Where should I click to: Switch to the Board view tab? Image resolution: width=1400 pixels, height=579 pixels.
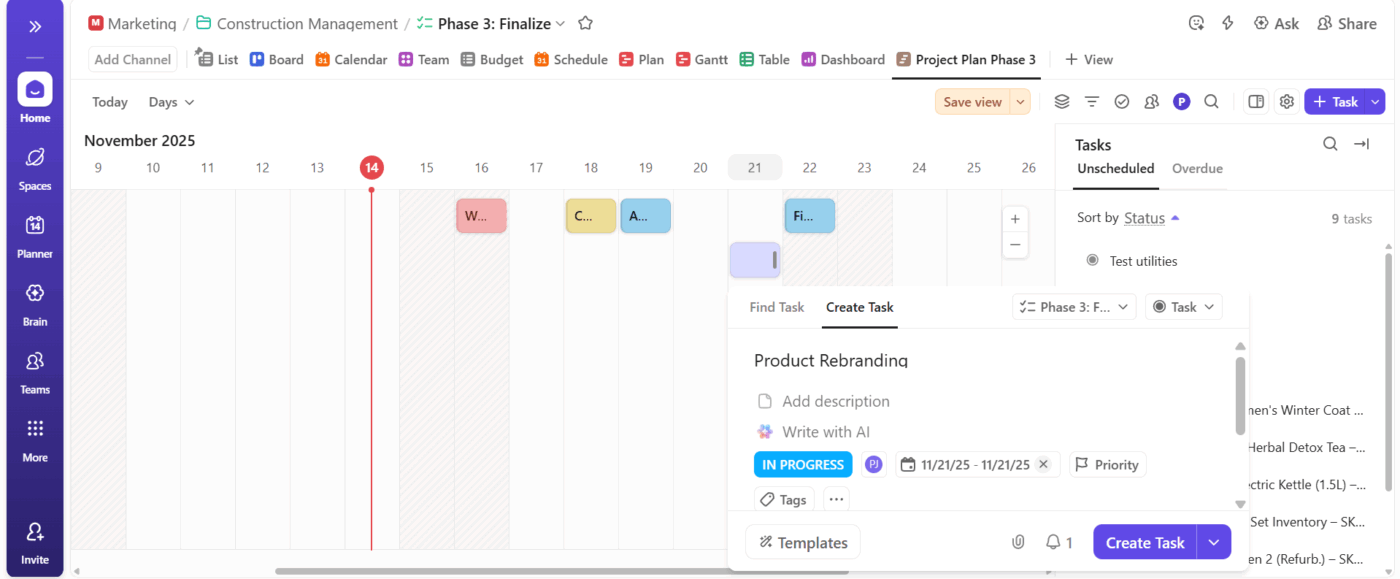point(276,59)
